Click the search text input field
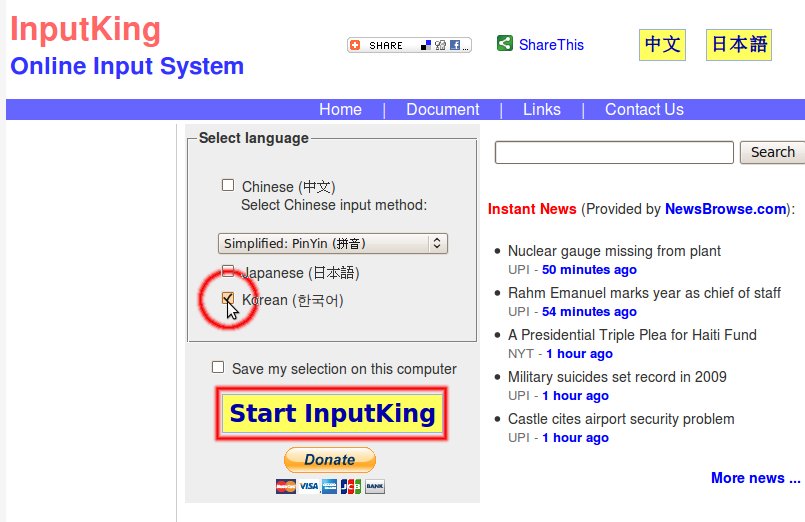This screenshot has width=805, height=522. (x=614, y=152)
